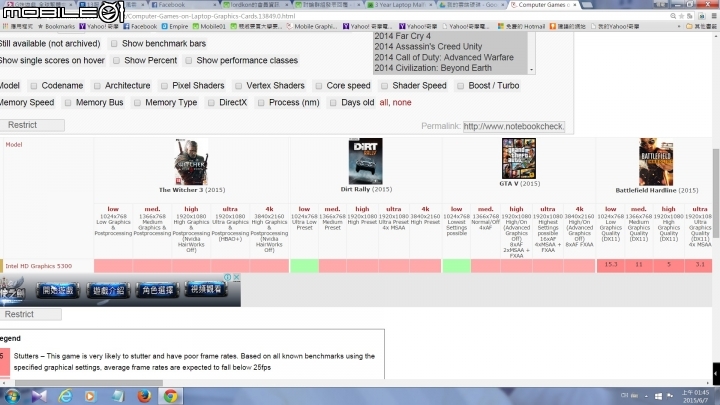
Task: Click the 'none' selection link
Action: point(402,102)
